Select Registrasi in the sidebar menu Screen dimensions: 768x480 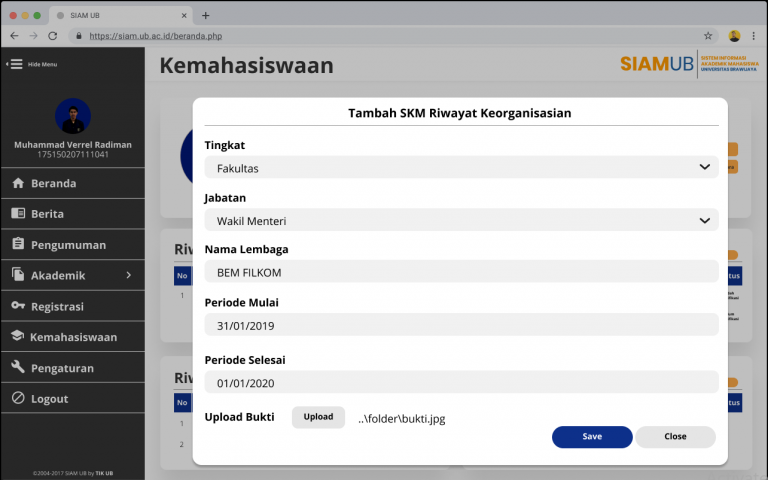(73, 306)
